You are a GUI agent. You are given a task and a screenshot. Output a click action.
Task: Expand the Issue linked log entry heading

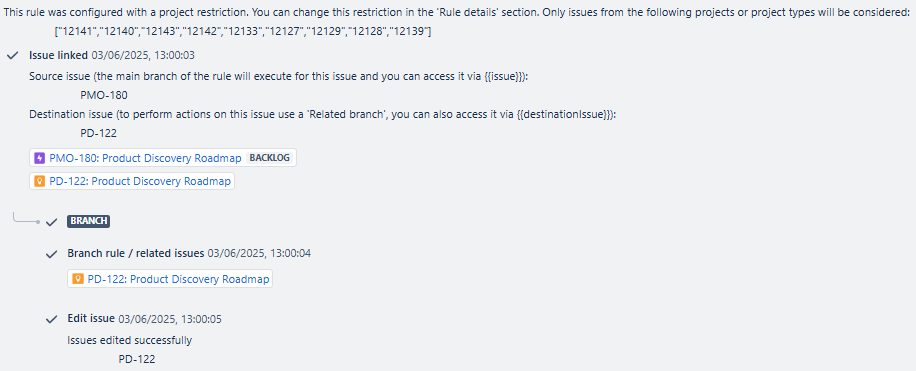coord(58,56)
